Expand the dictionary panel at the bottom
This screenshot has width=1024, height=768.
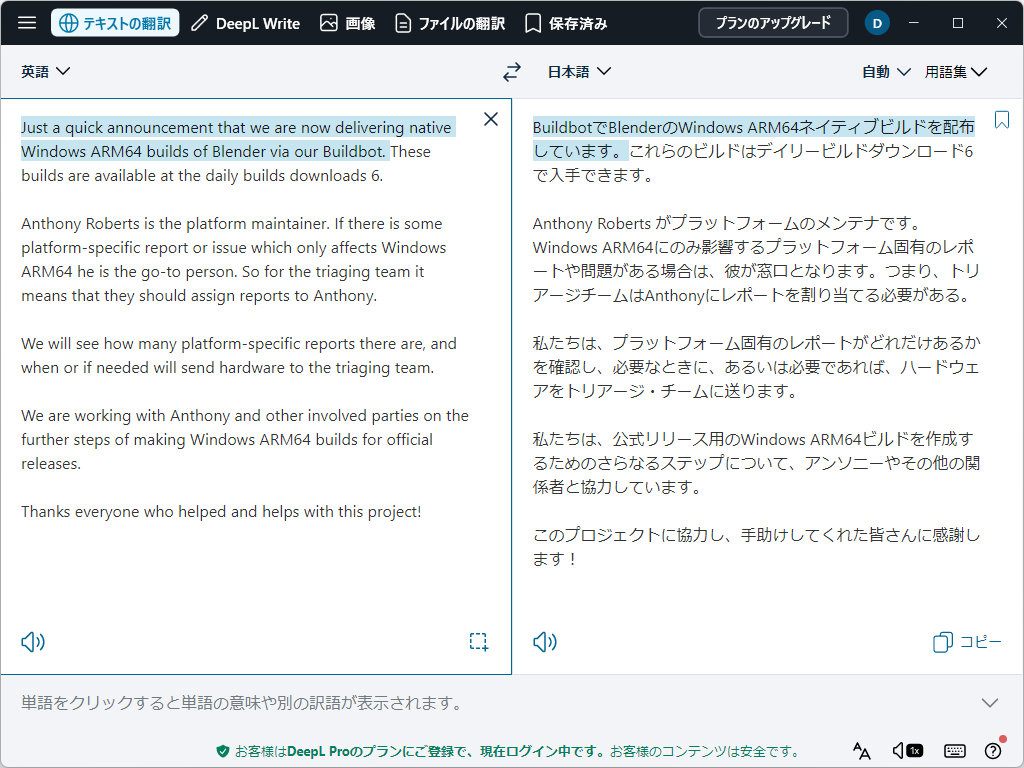(989, 702)
